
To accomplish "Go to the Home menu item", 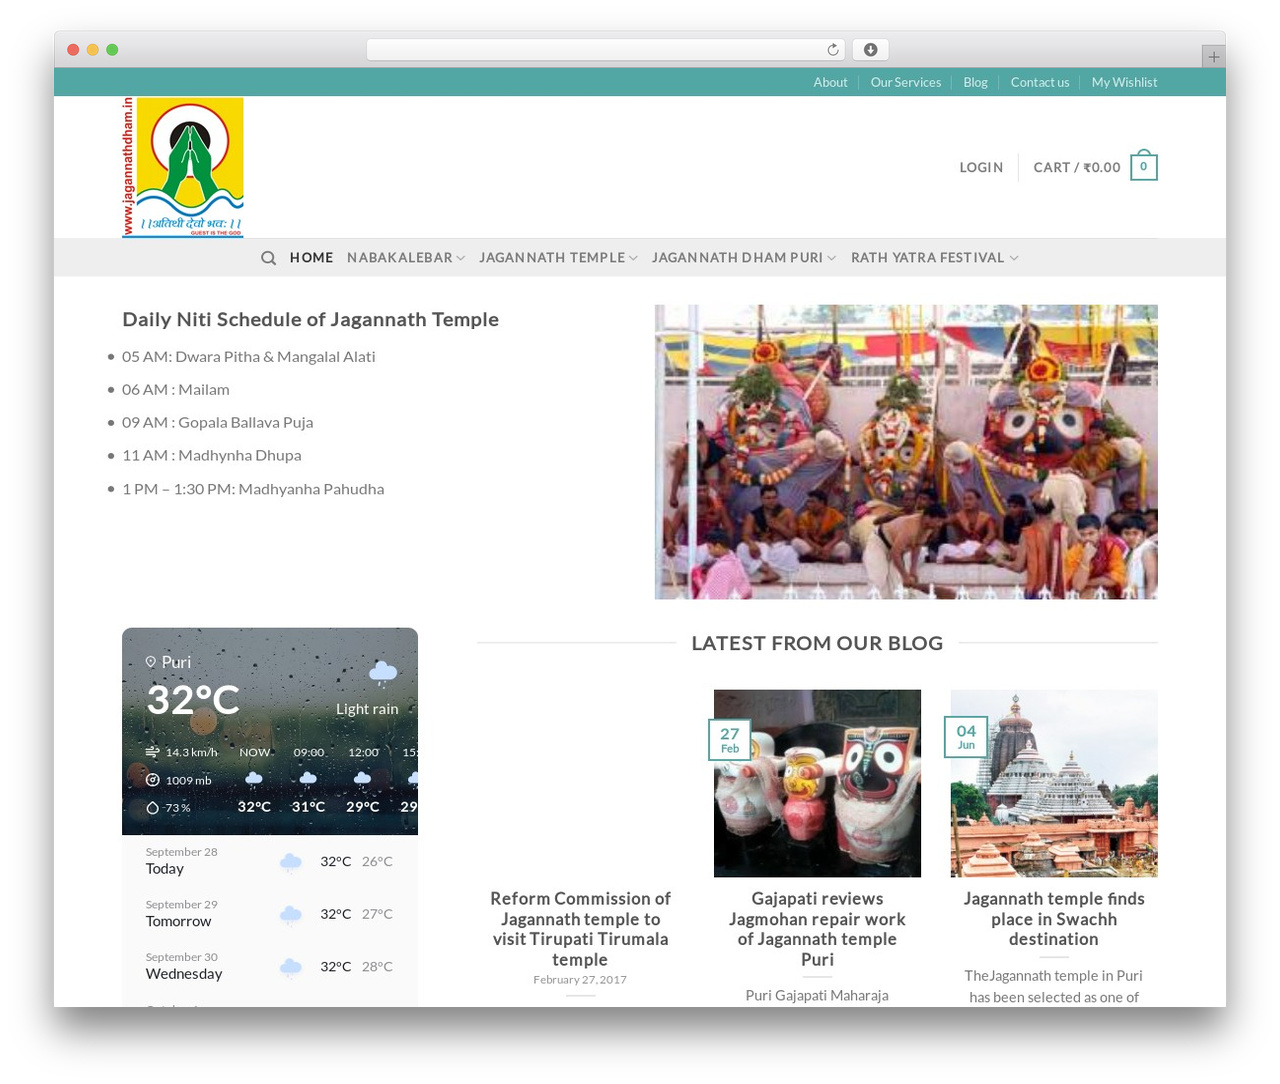I will point(312,258).
